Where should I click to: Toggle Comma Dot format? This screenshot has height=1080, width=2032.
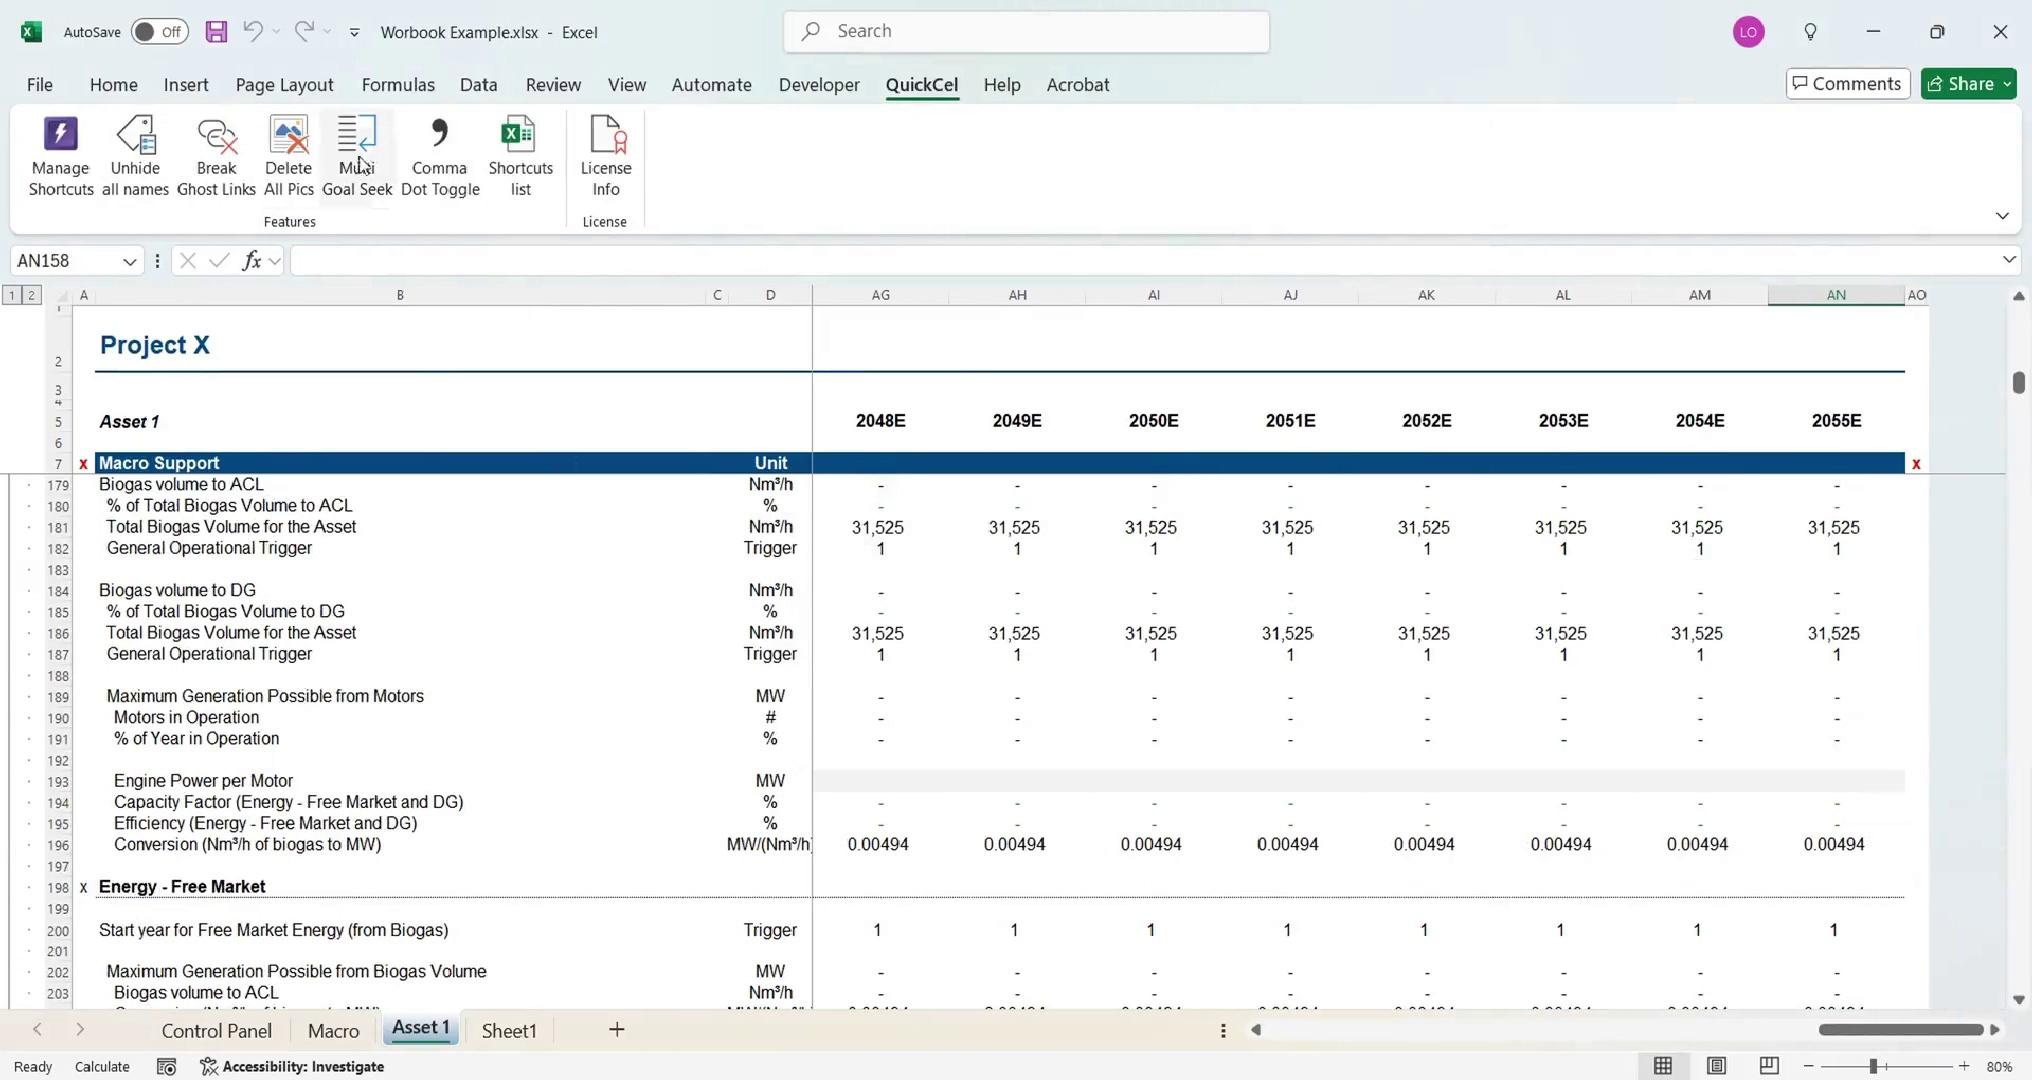(440, 156)
